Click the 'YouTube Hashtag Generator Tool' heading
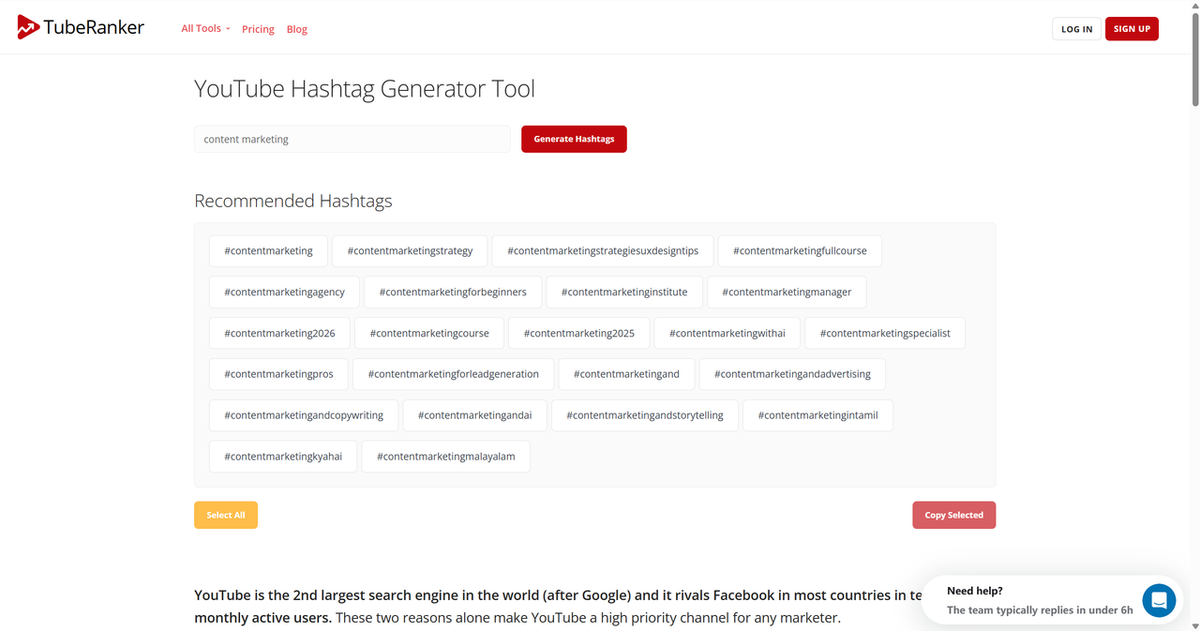The width and height of the screenshot is (1200, 631). pos(364,89)
